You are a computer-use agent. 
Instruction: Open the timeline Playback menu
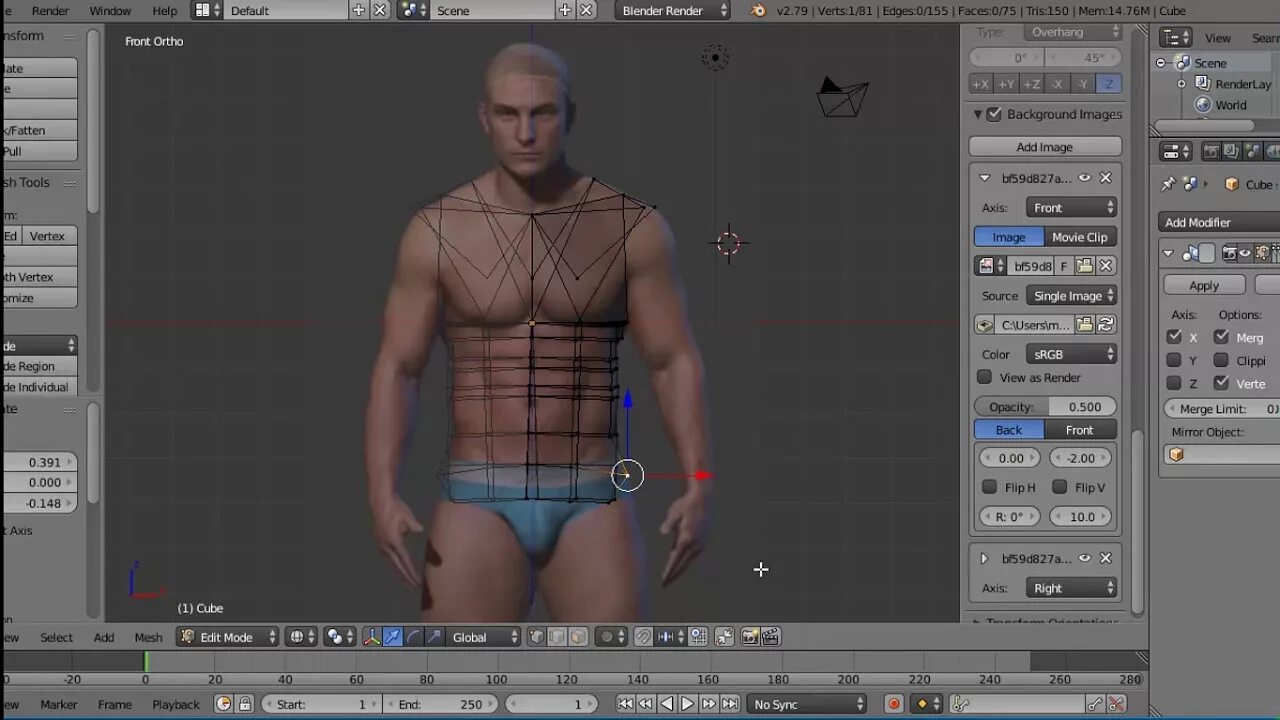click(176, 704)
